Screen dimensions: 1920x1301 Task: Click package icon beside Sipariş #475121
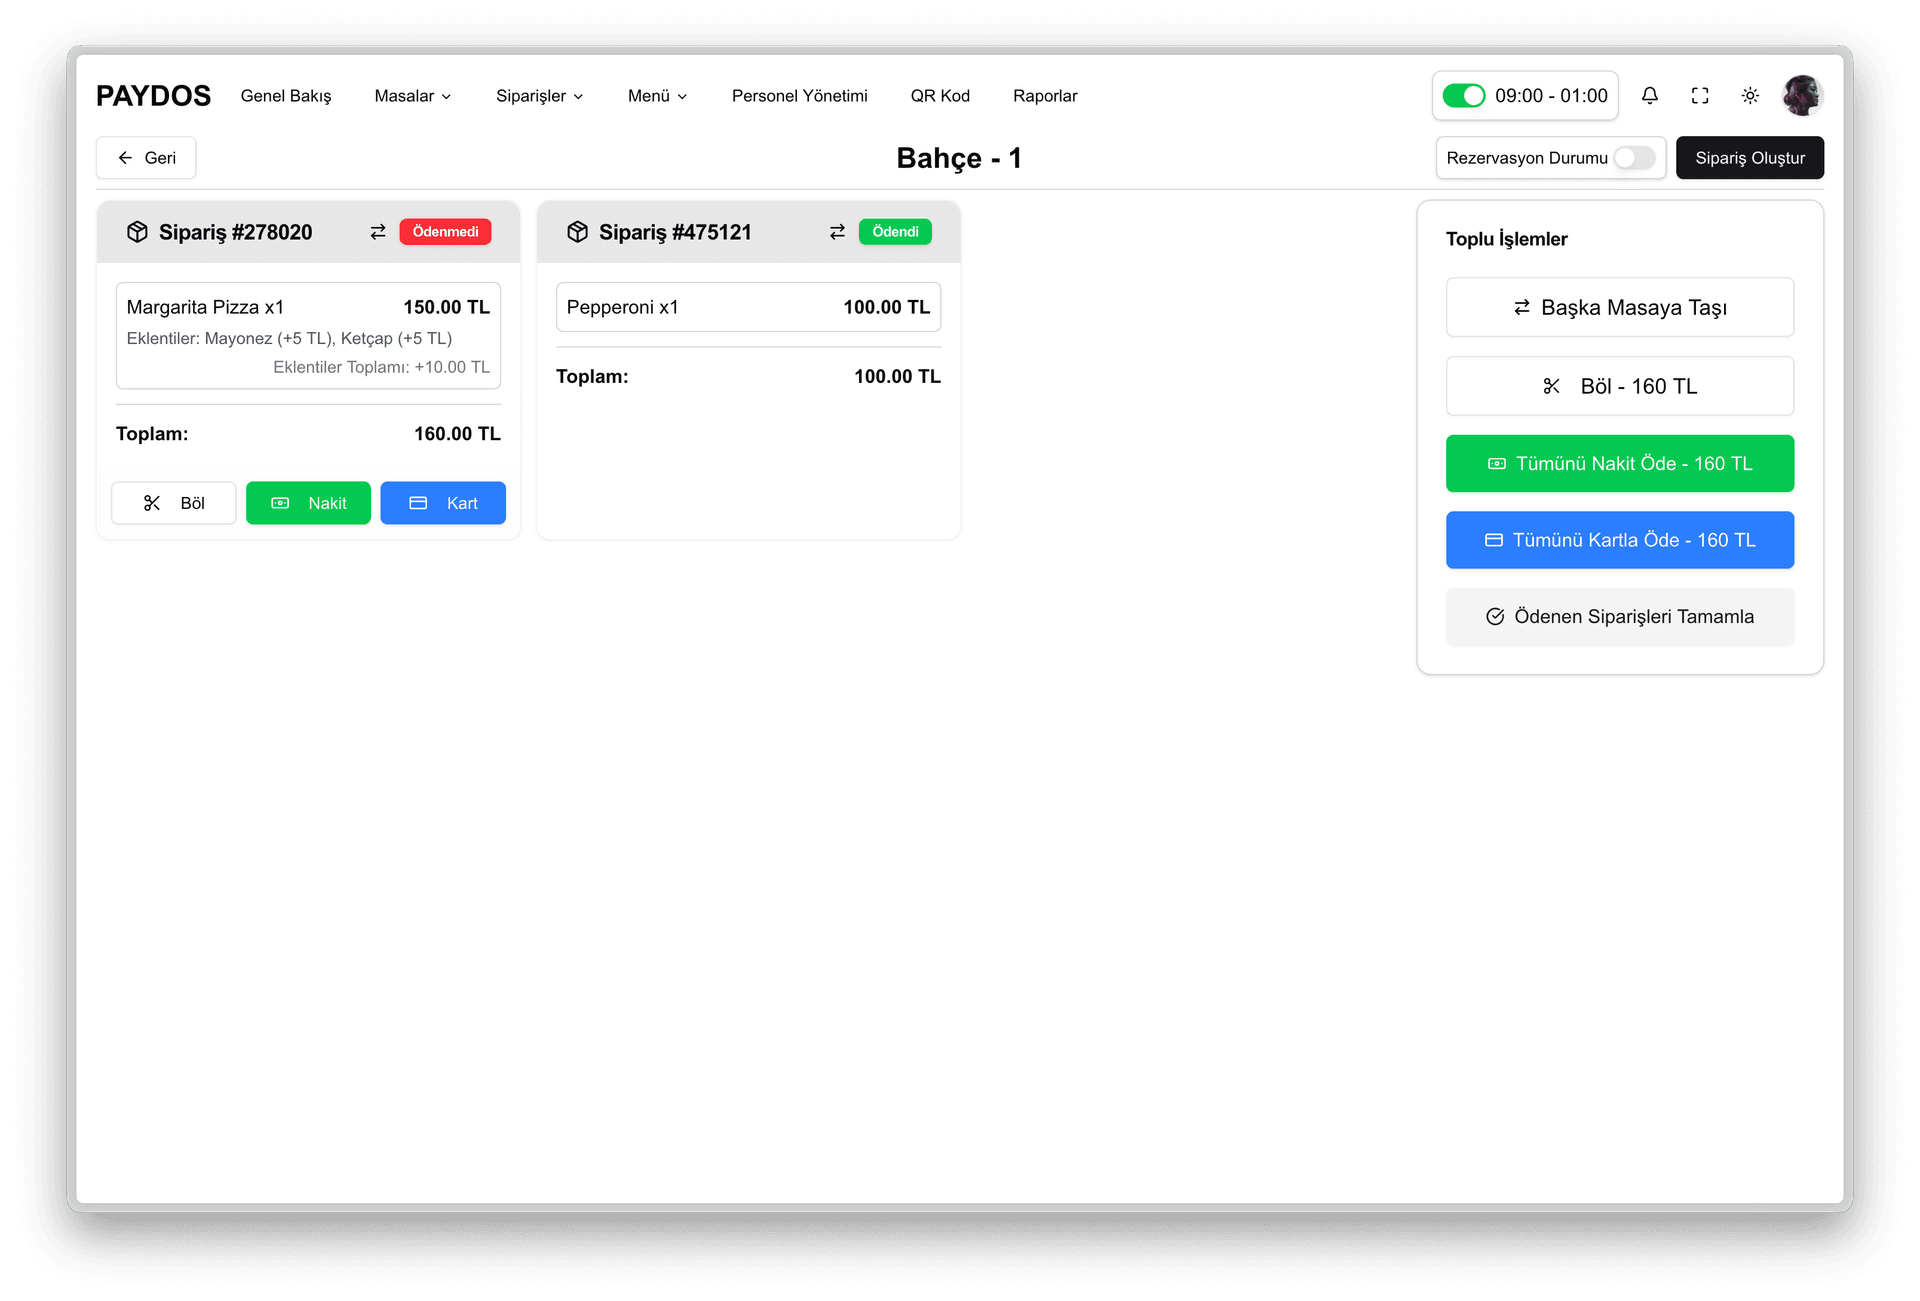point(577,232)
